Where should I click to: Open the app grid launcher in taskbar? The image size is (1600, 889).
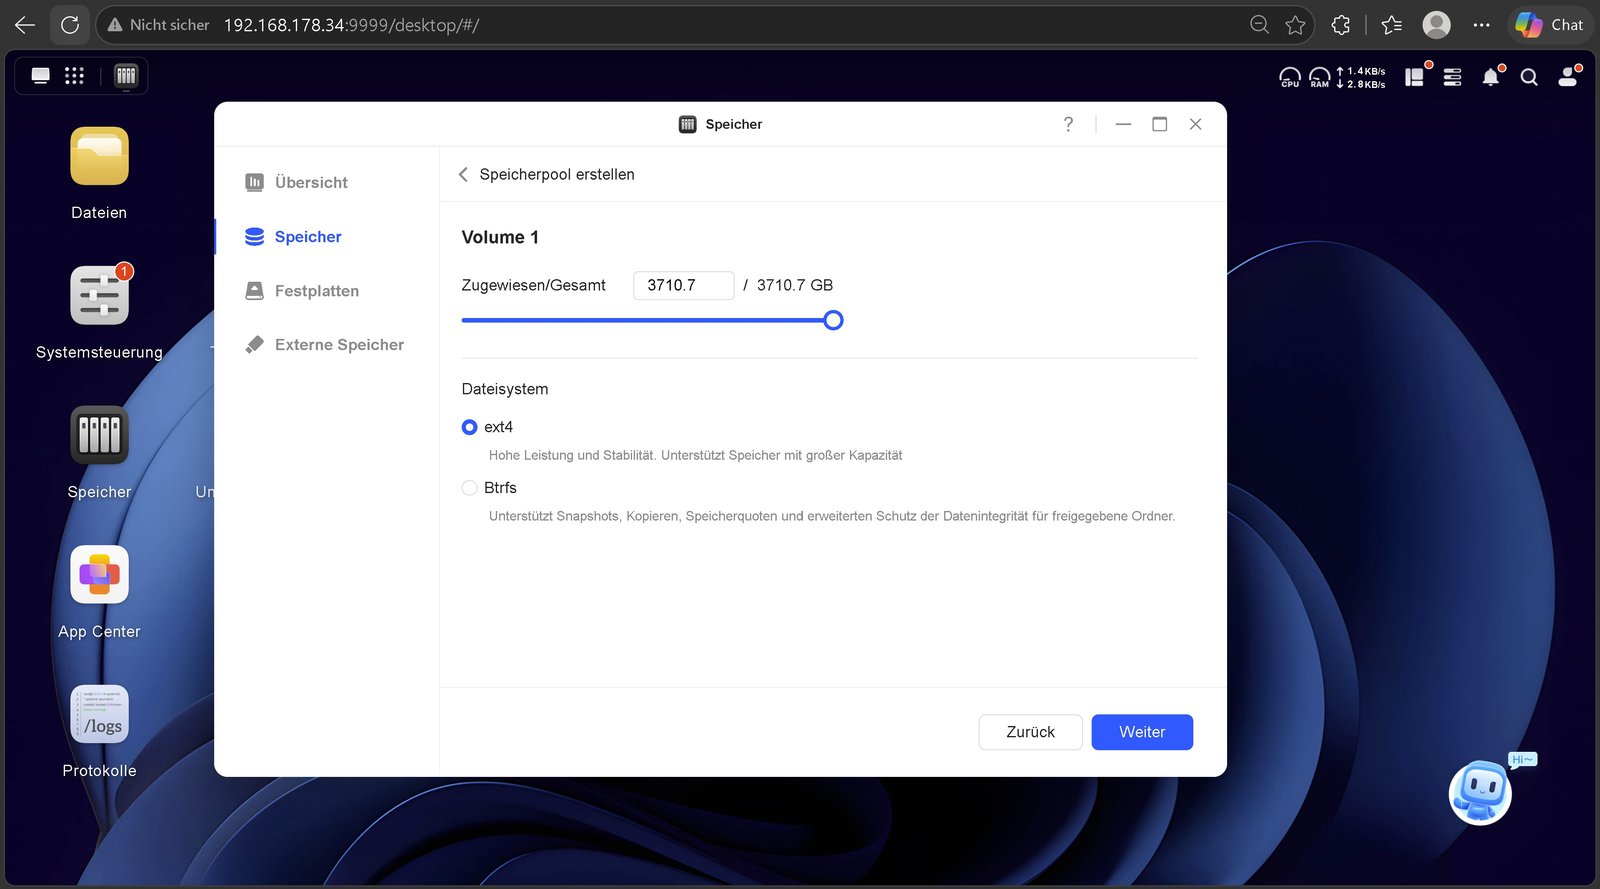(x=74, y=76)
